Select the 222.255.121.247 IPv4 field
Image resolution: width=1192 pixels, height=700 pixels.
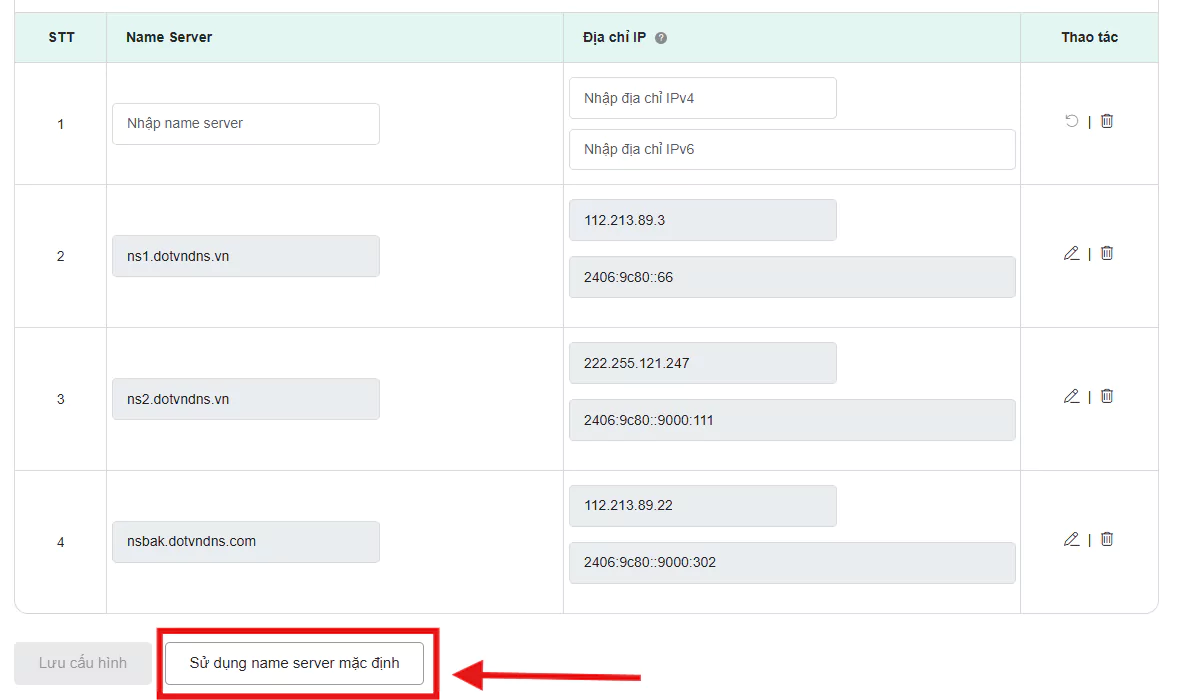pos(702,363)
